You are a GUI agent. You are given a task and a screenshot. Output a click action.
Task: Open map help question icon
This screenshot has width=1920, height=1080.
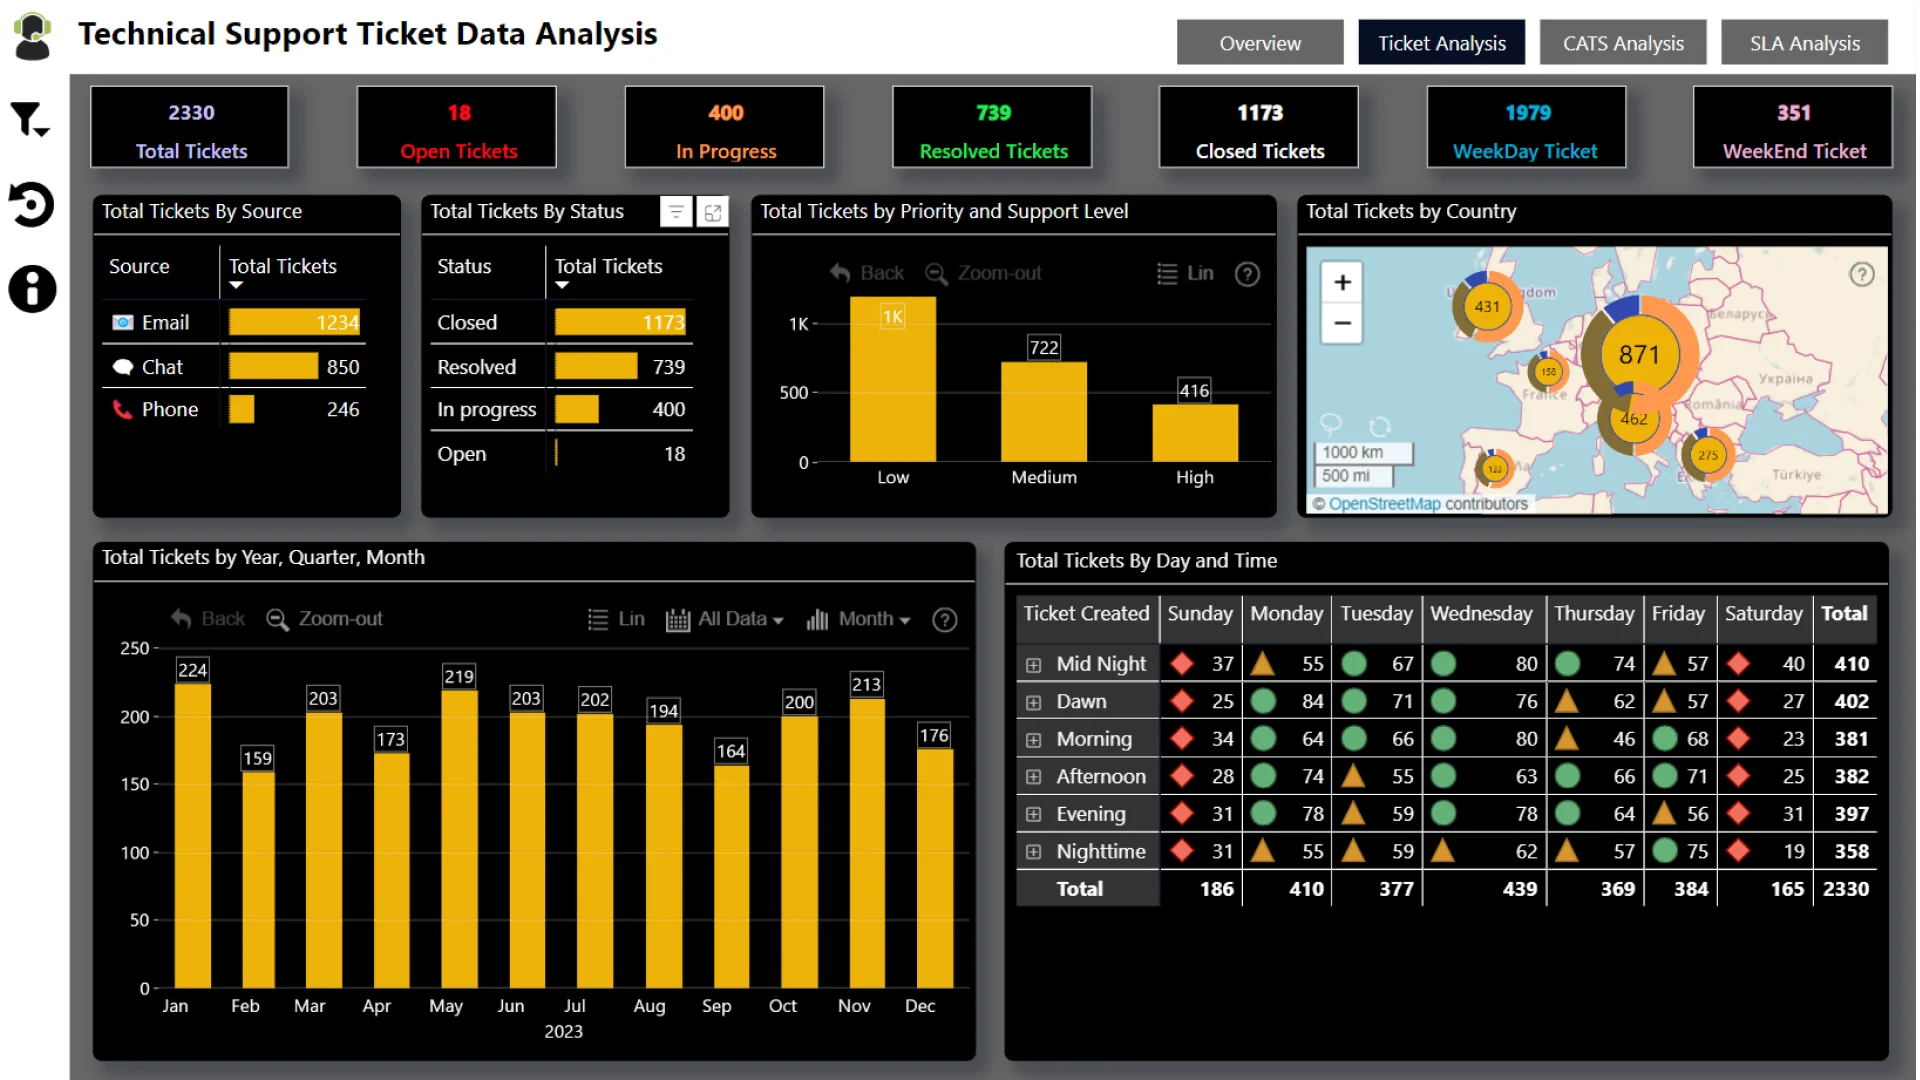pyautogui.click(x=1861, y=274)
